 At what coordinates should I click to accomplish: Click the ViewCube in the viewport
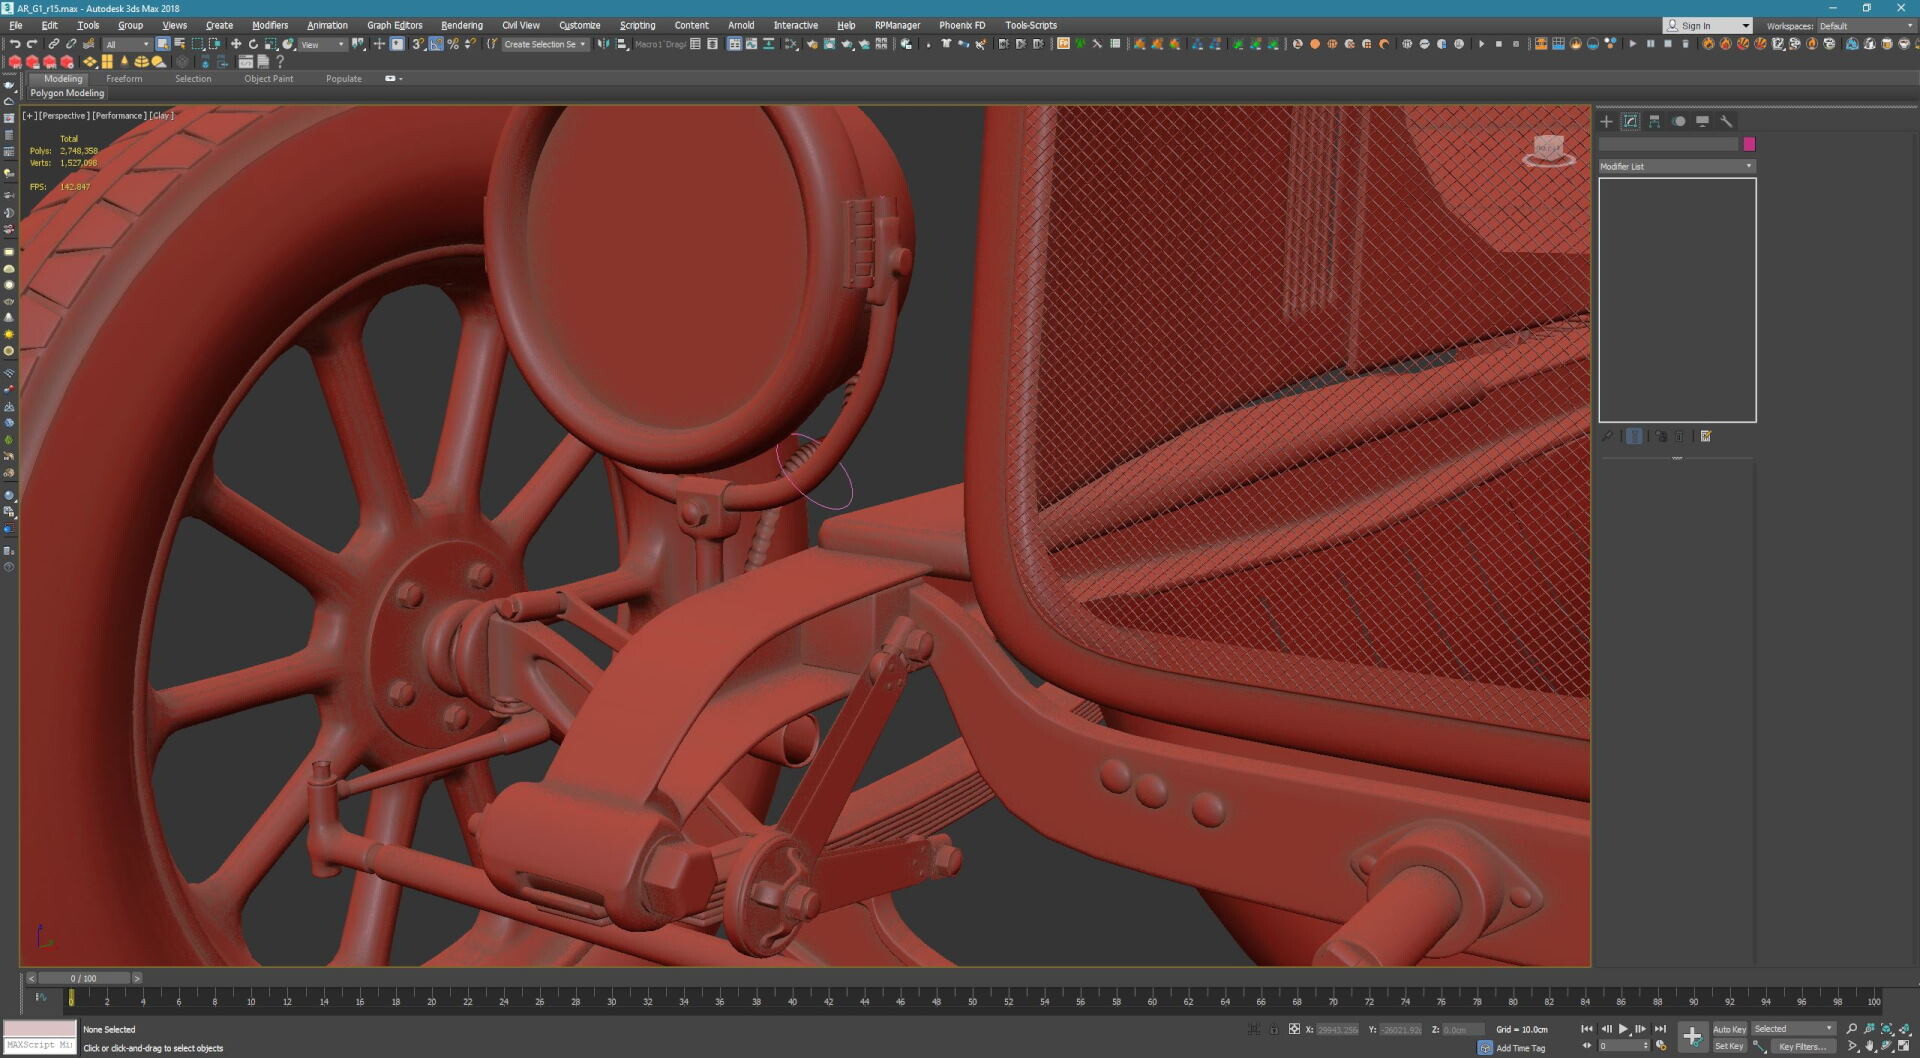pos(1548,150)
